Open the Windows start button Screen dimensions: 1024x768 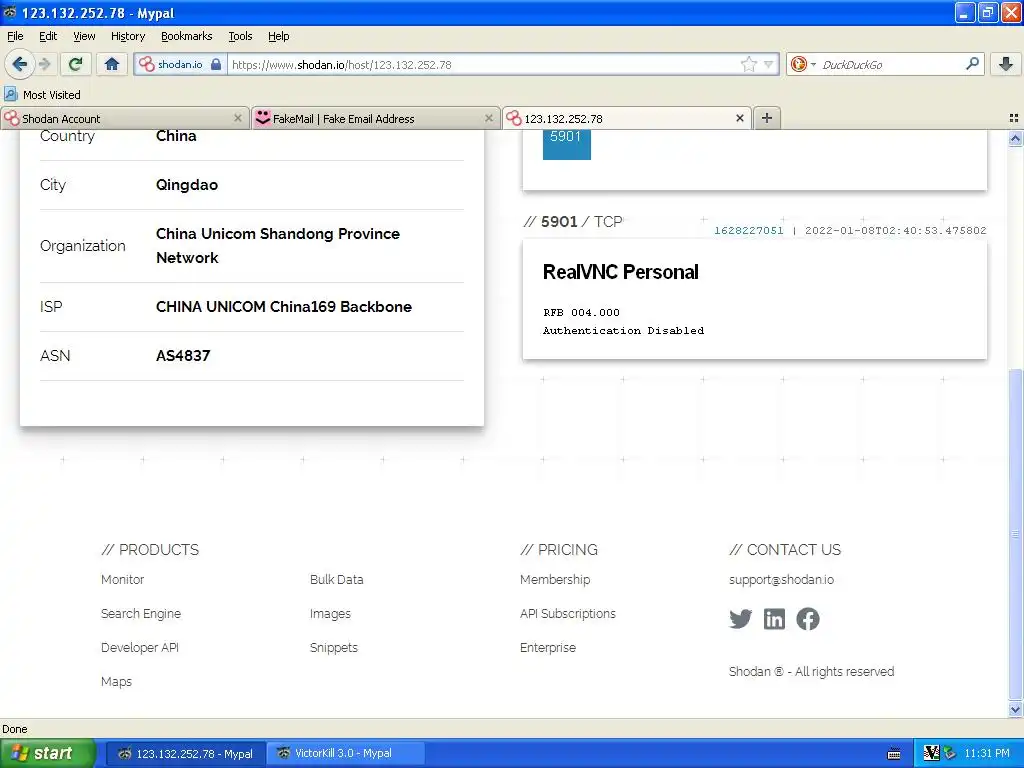pos(48,753)
